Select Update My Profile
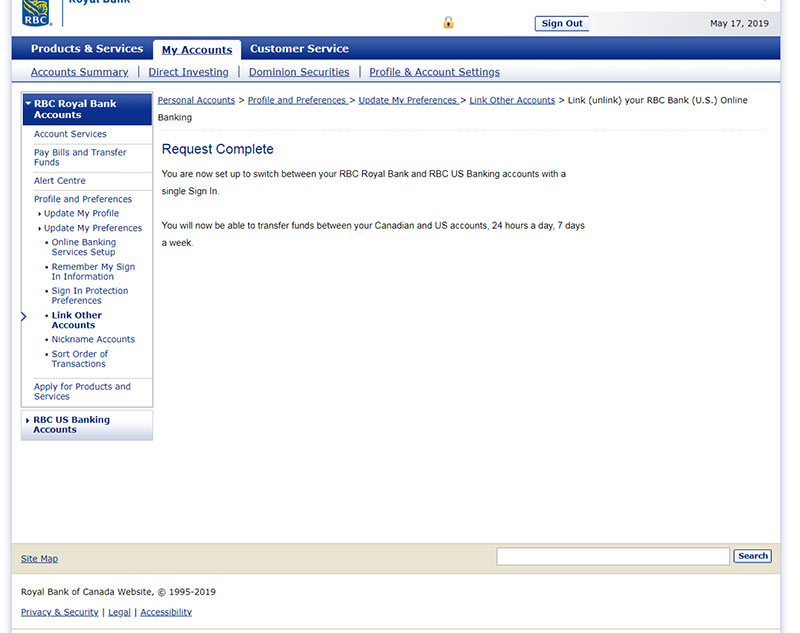This screenshot has height=633, width=800. coord(81,213)
